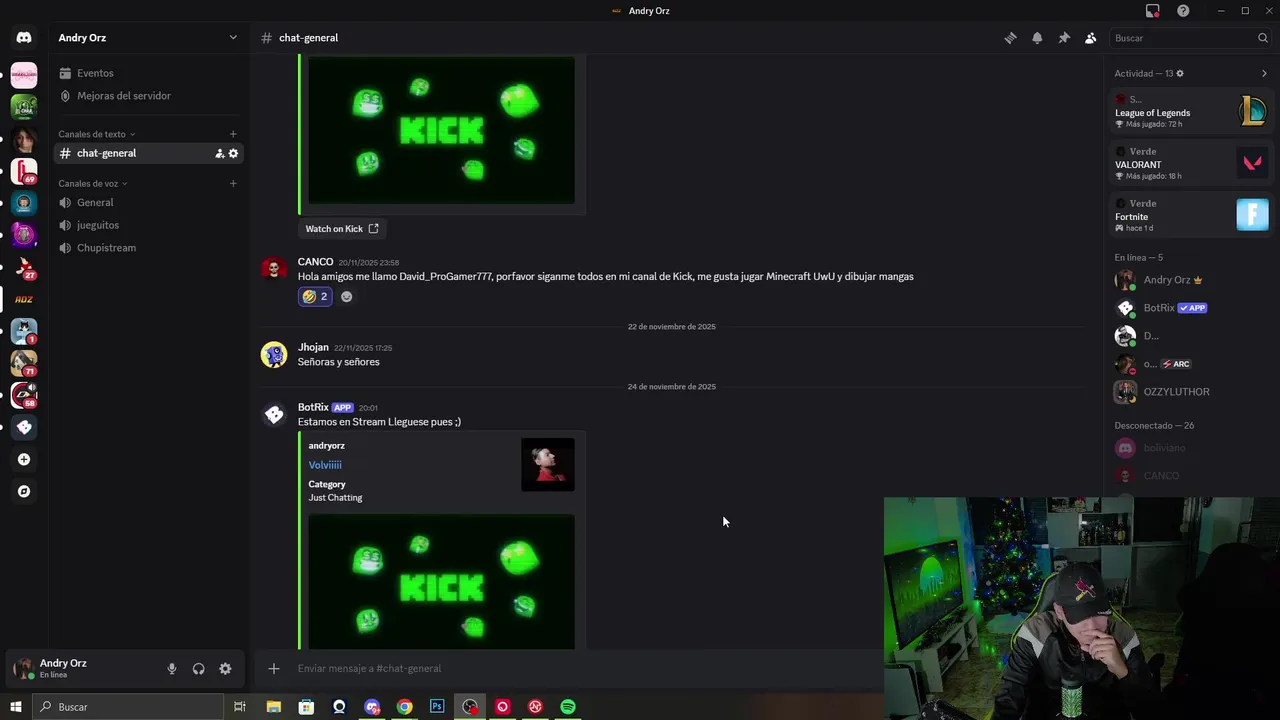
Task: Invite people to chat-general icon
Action: click(x=219, y=153)
